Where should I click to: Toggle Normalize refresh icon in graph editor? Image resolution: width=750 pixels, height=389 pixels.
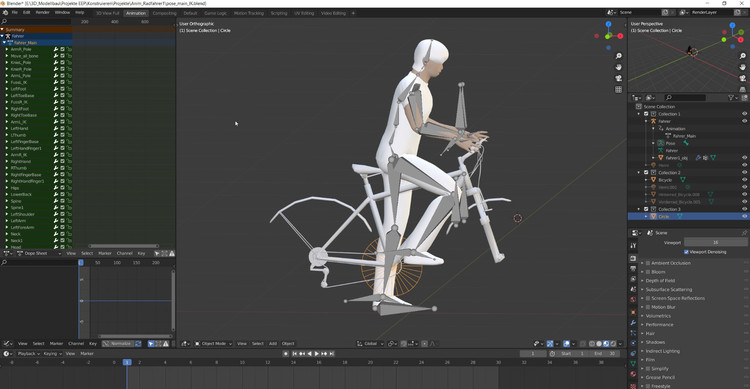tap(138, 344)
